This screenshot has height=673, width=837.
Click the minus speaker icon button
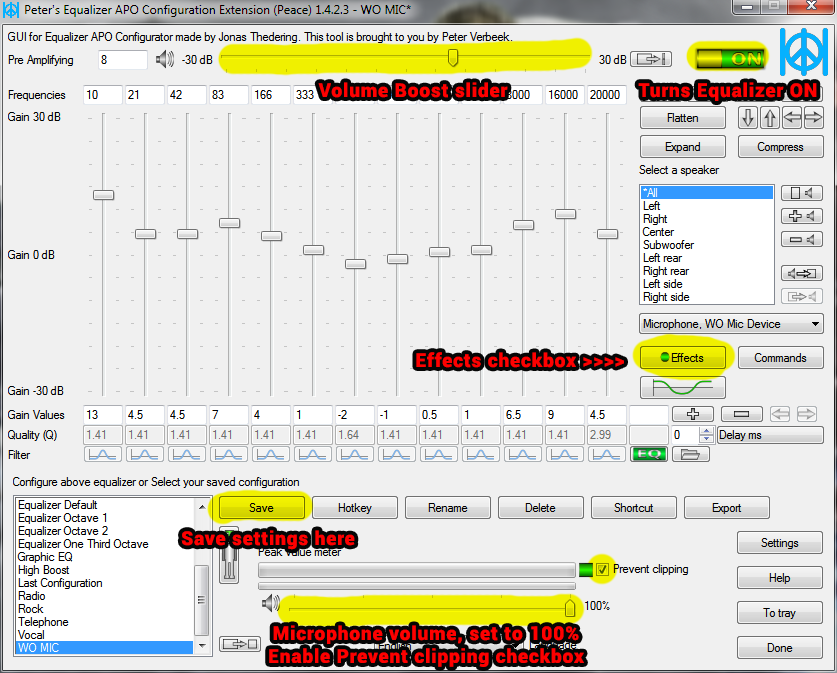point(802,239)
